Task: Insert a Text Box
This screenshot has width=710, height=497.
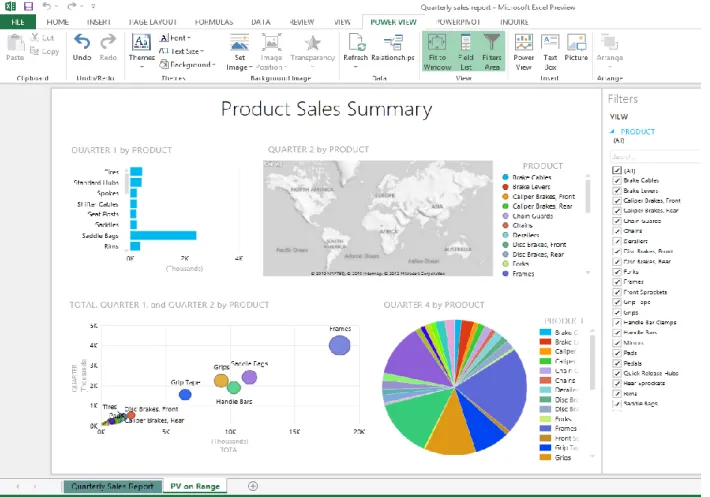Action: 550,43
